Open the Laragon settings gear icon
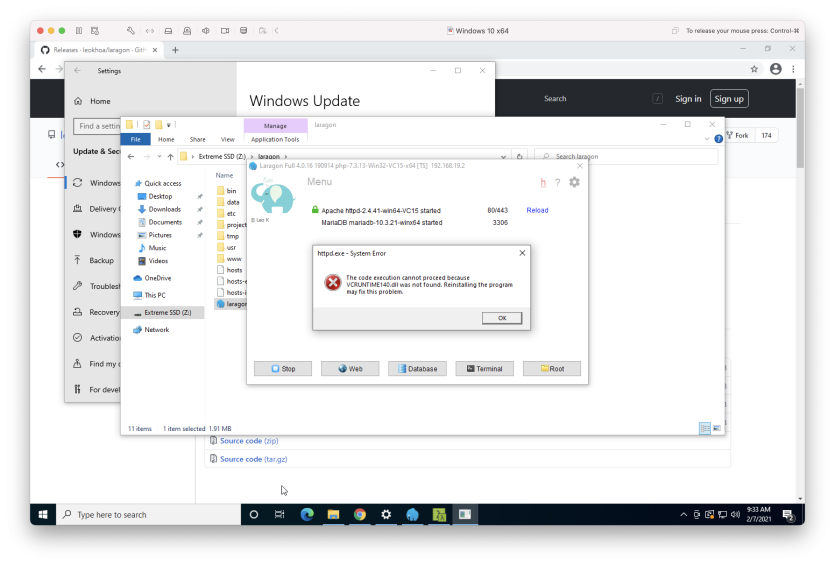This screenshot has height=565, width=835. (x=574, y=182)
